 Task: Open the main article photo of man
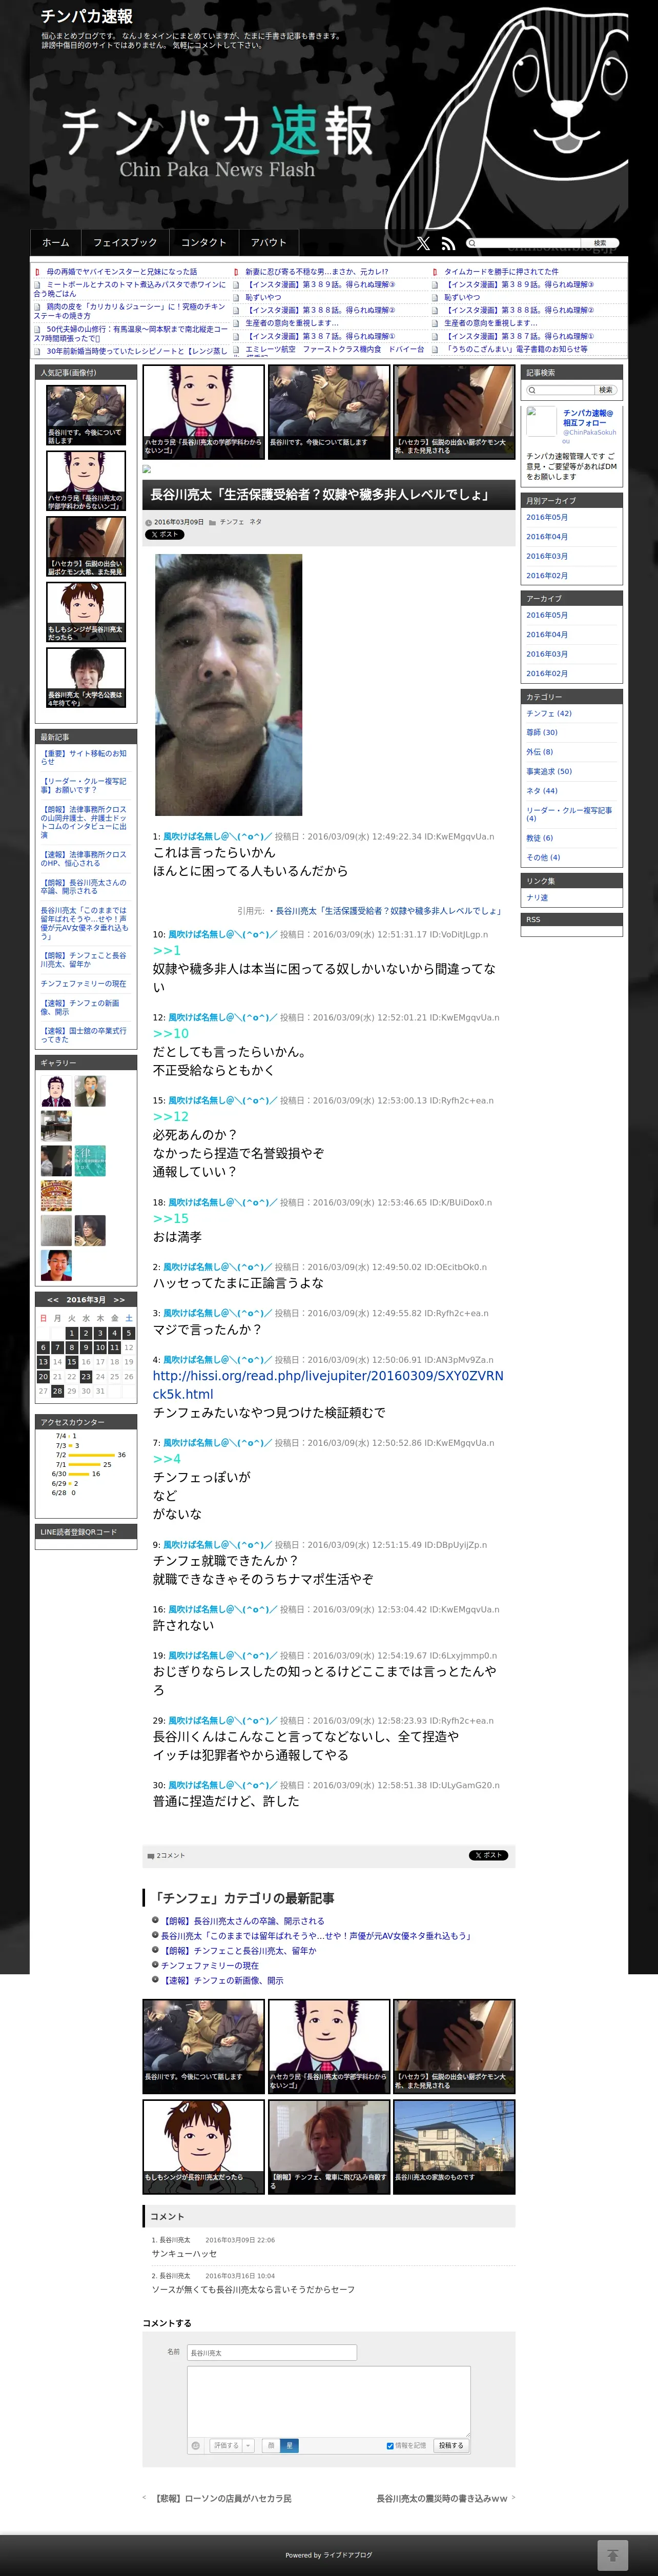(228, 685)
